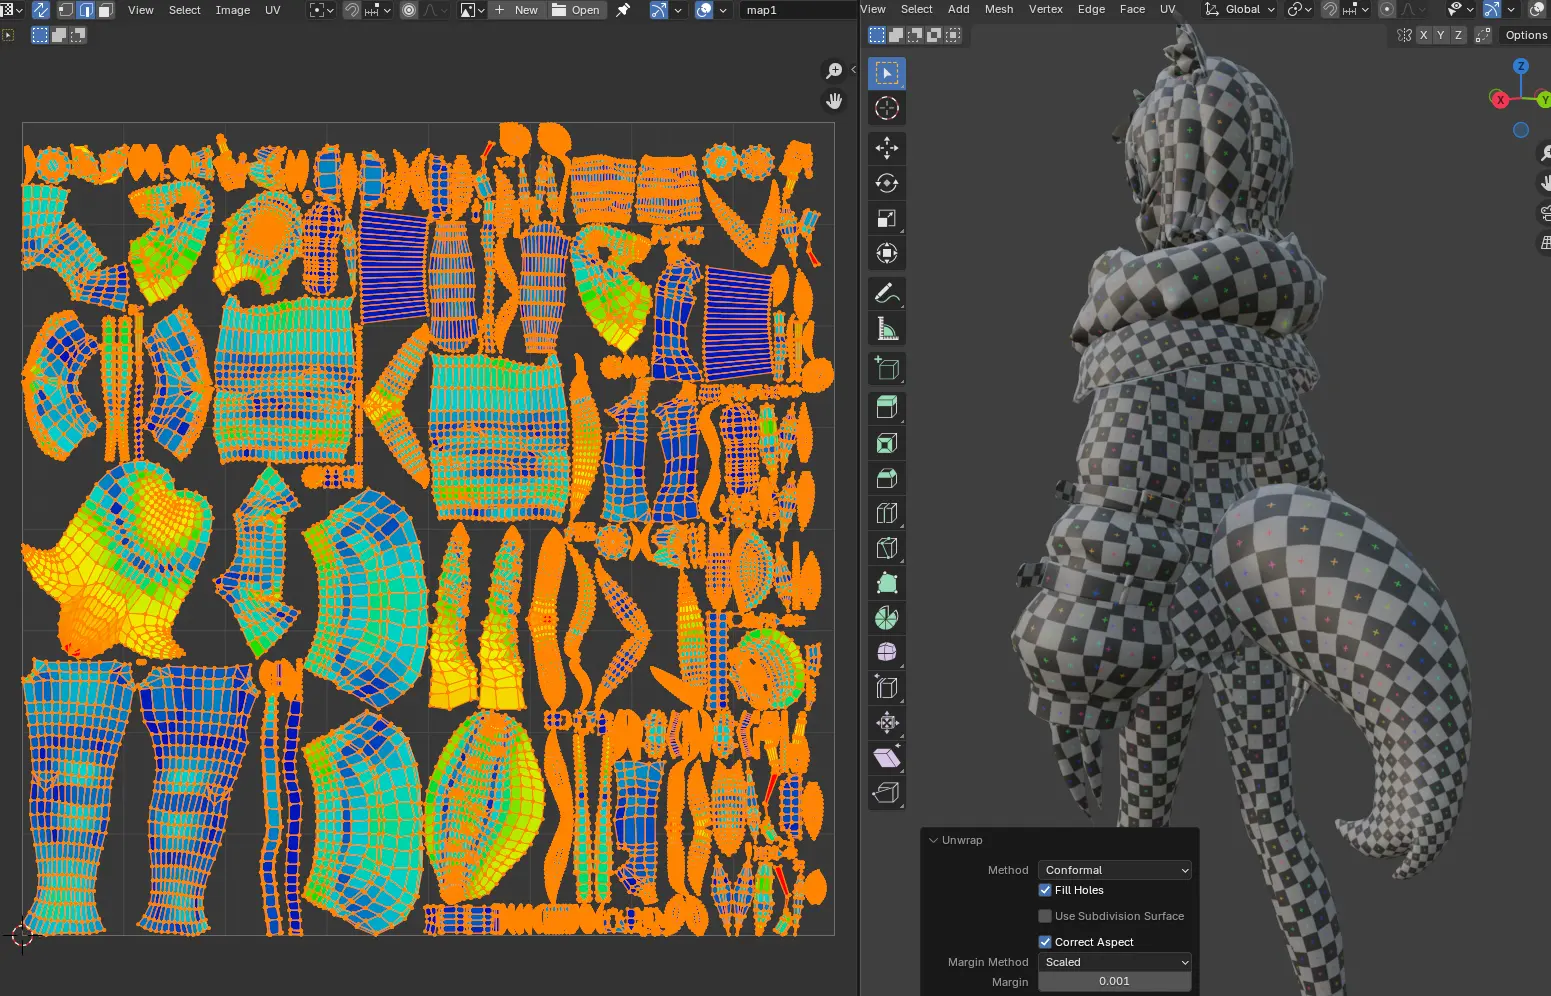Click the Margin value field 0.001
The width and height of the screenshot is (1551, 996).
(1115, 982)
